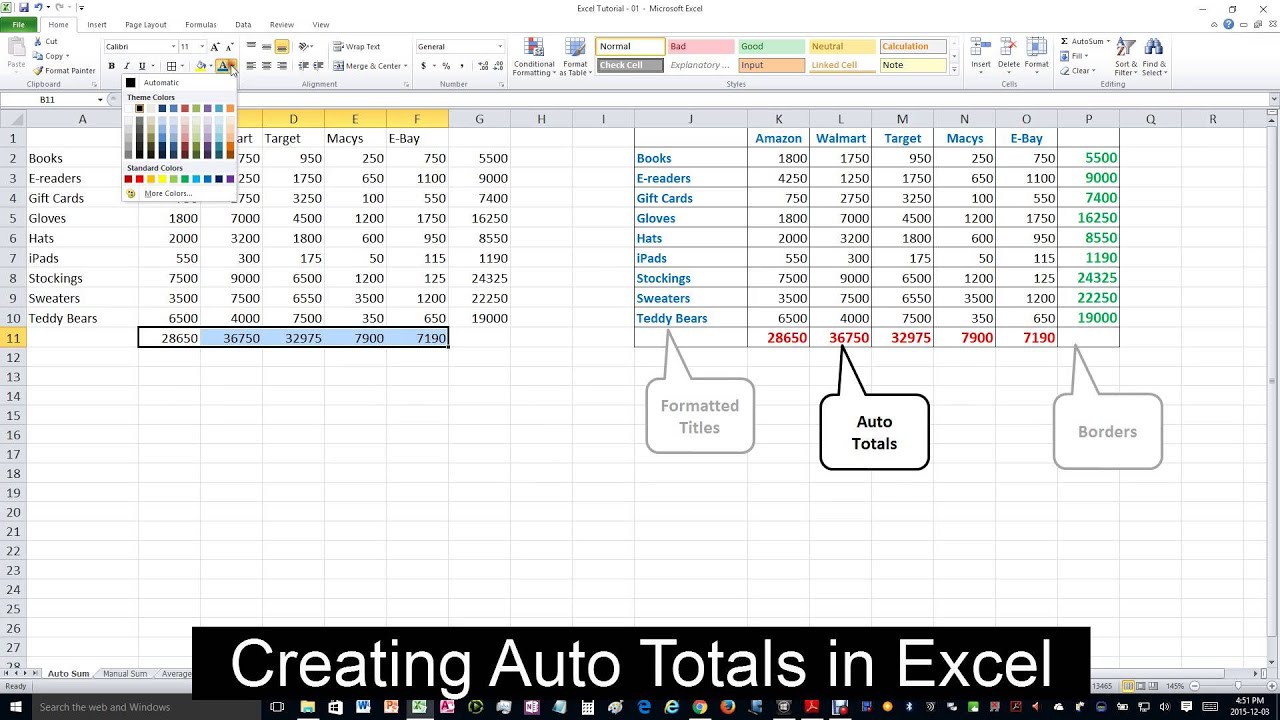Toggle Bottom Align vertical alignment

(x=282, y=46)
